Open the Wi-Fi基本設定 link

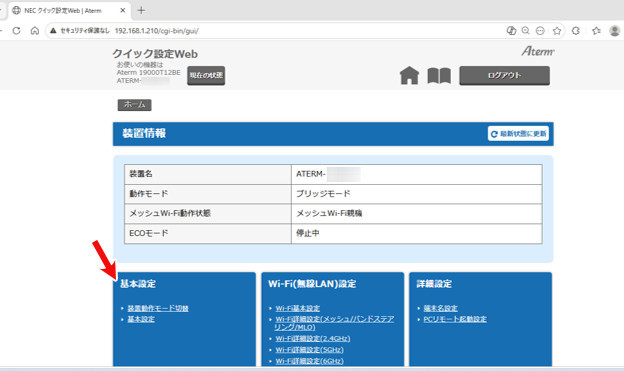[298, 308]
